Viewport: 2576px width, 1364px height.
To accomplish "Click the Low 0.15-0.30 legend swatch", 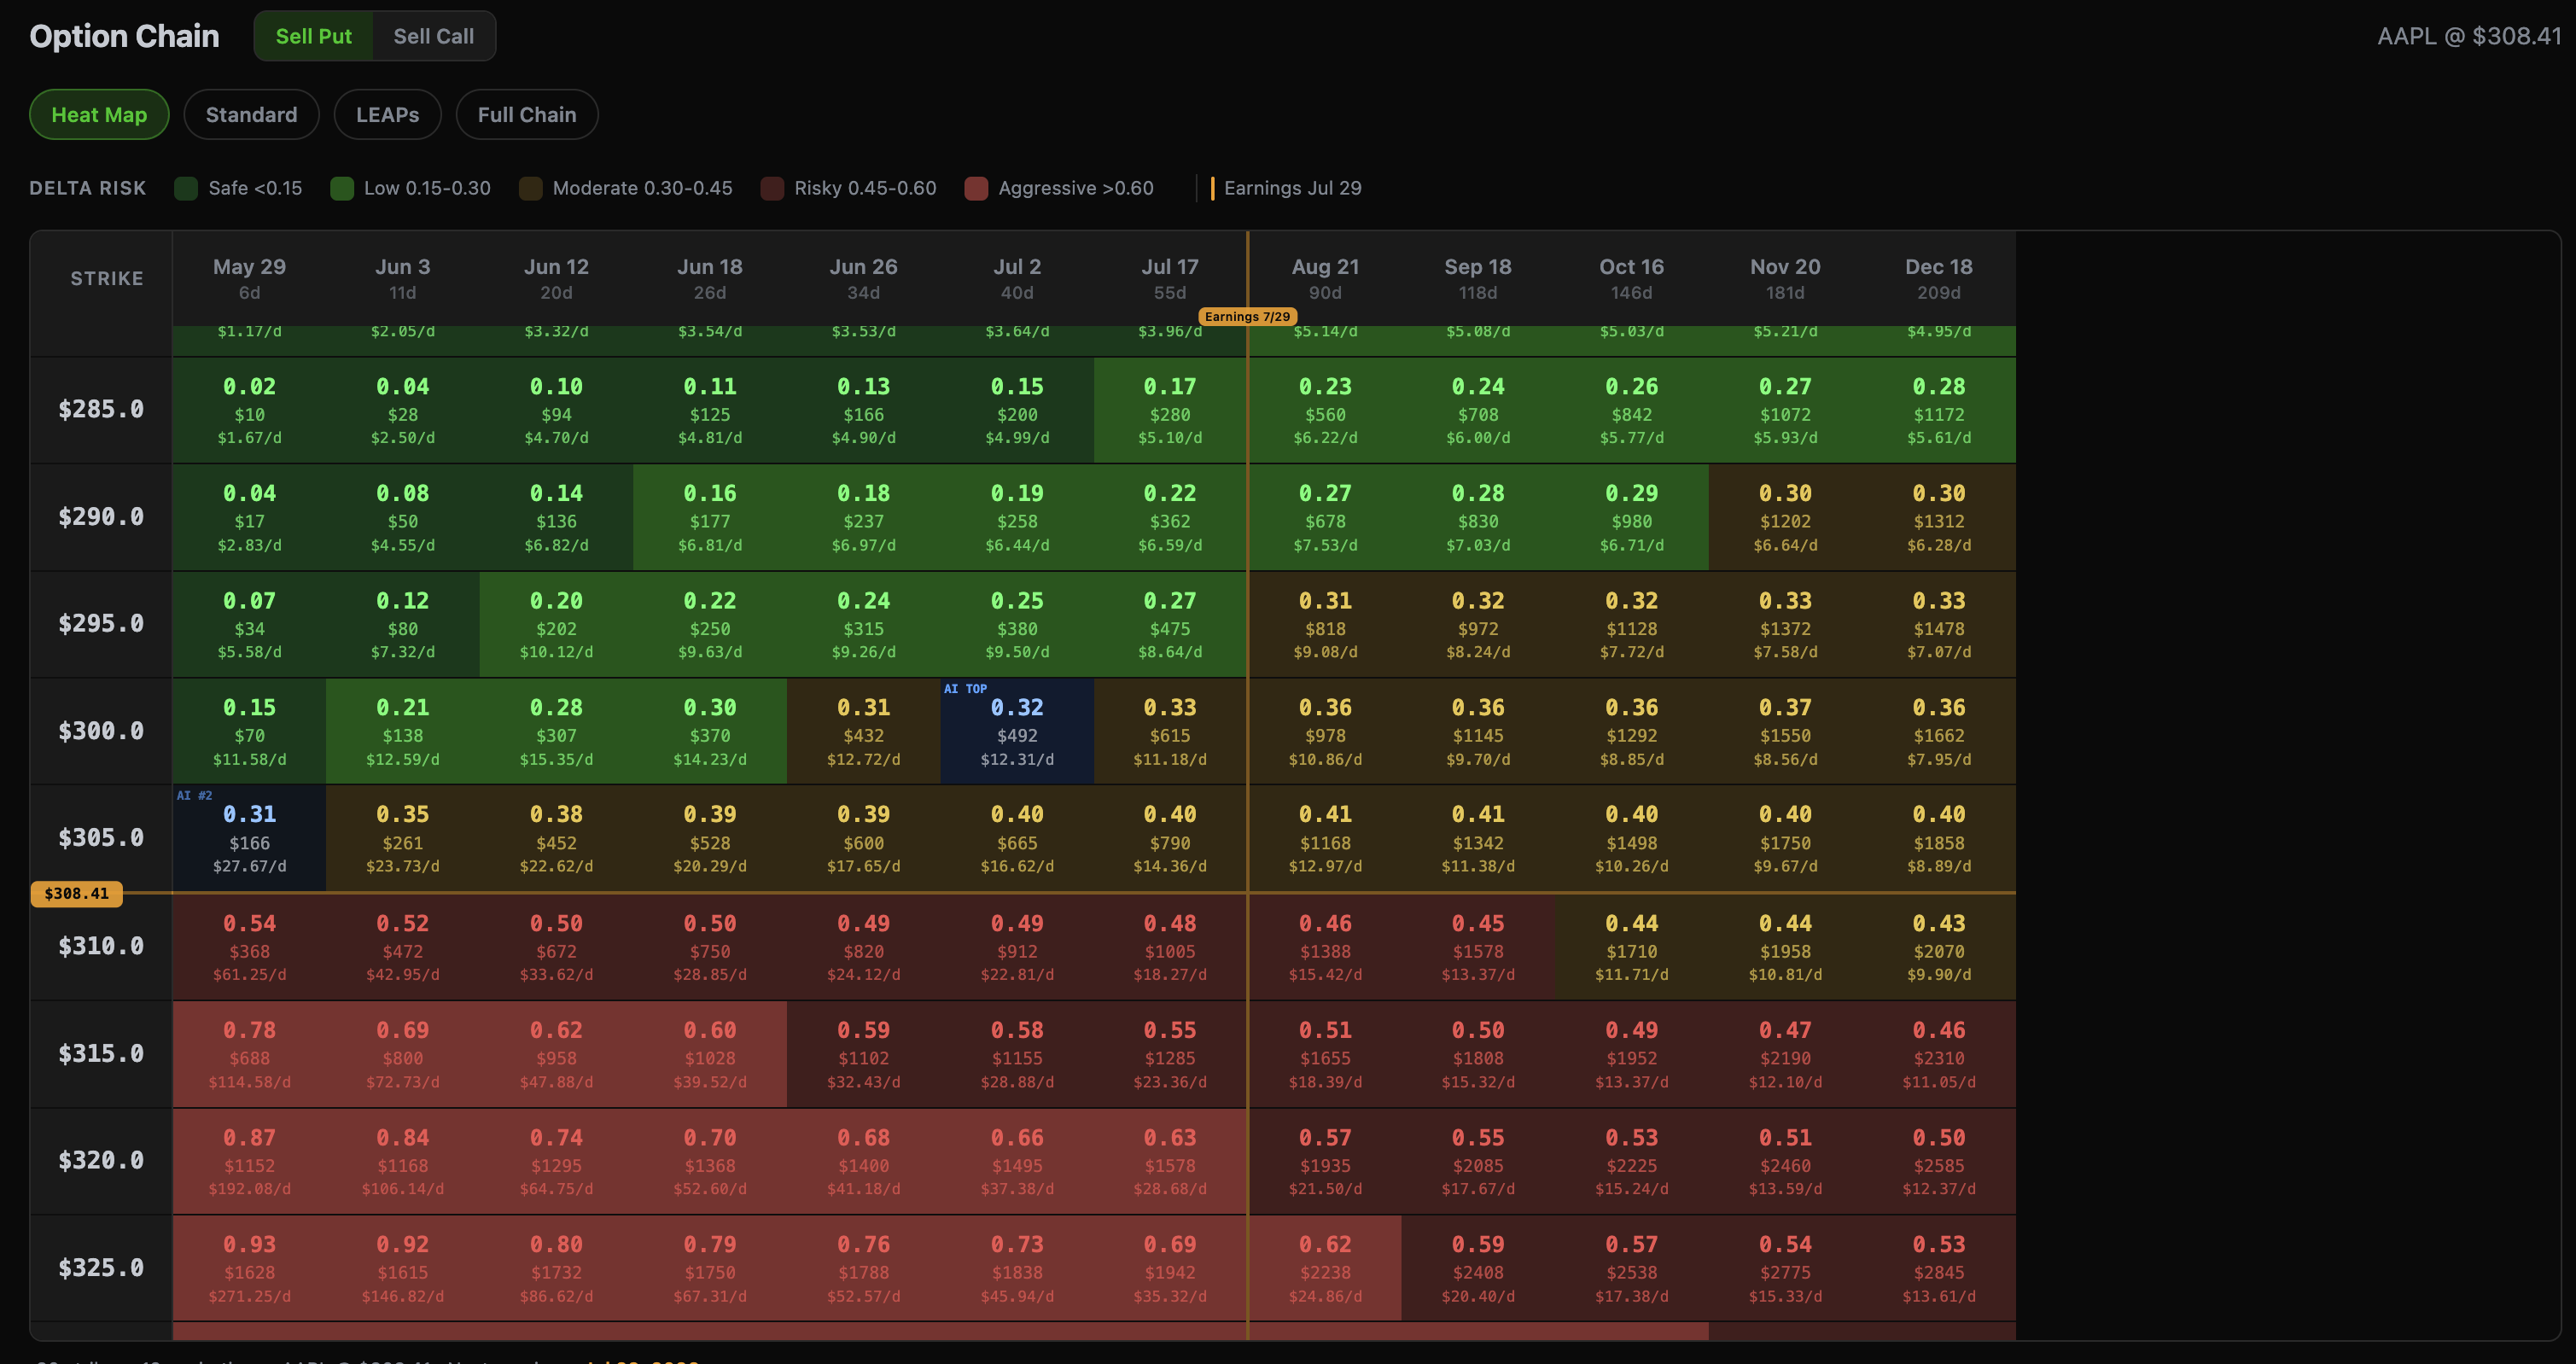I will pos(342,188).
